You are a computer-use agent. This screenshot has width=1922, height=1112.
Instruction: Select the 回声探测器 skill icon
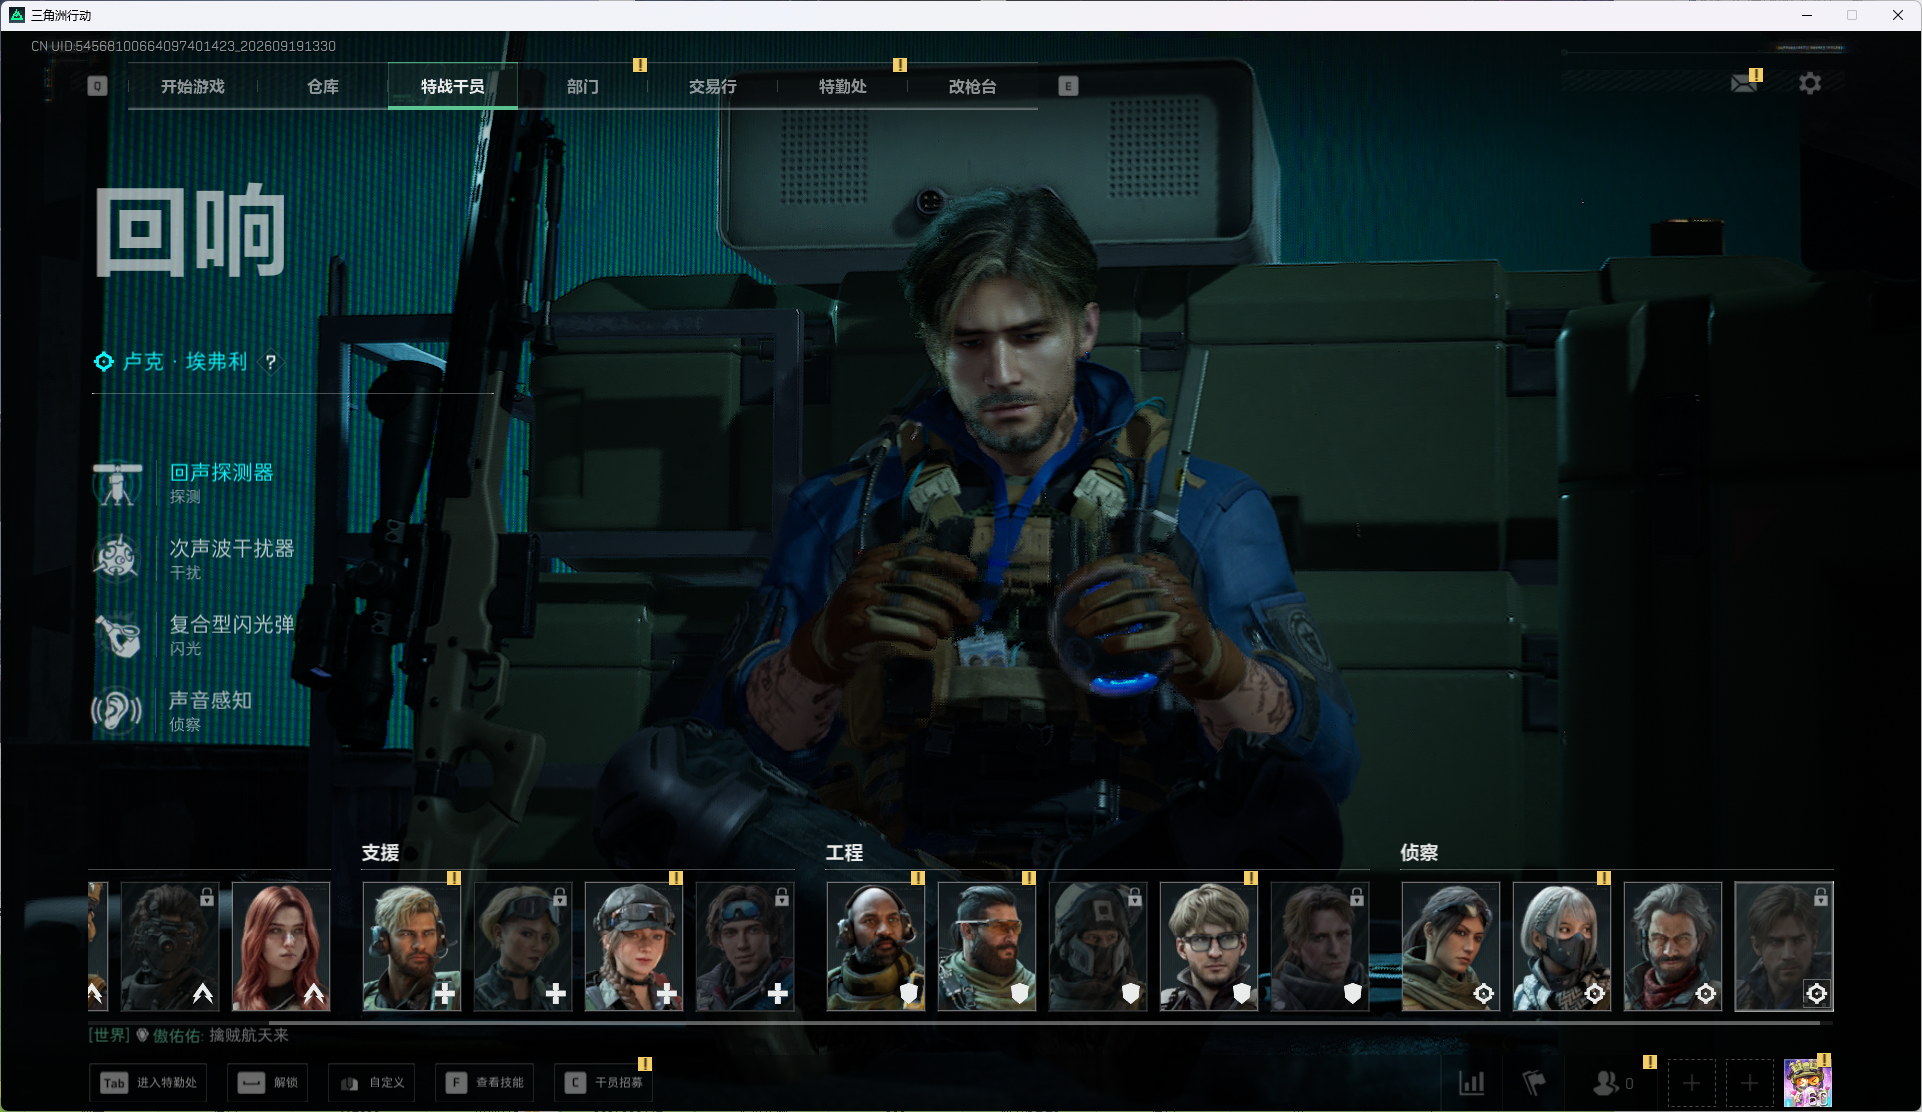[x=118, y=484]
